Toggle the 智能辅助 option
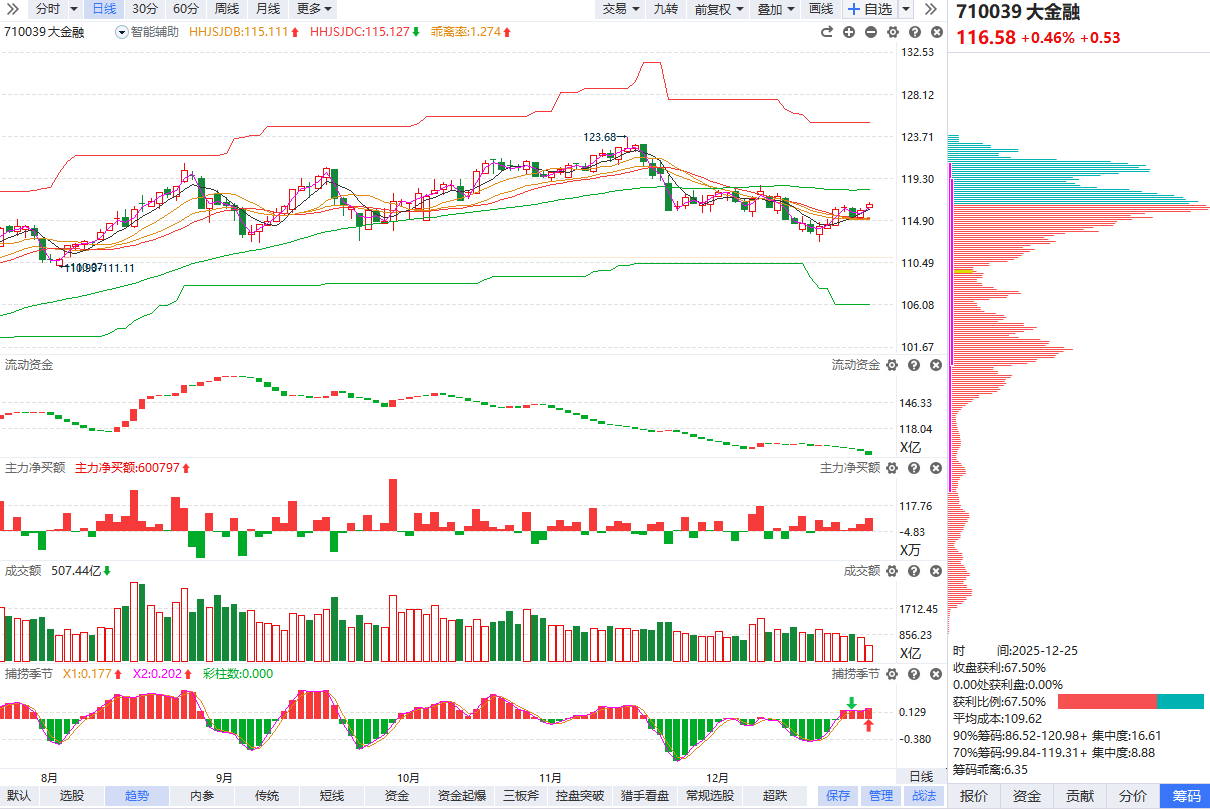This screenshot has height=810, width=1210. coord(148,32)
